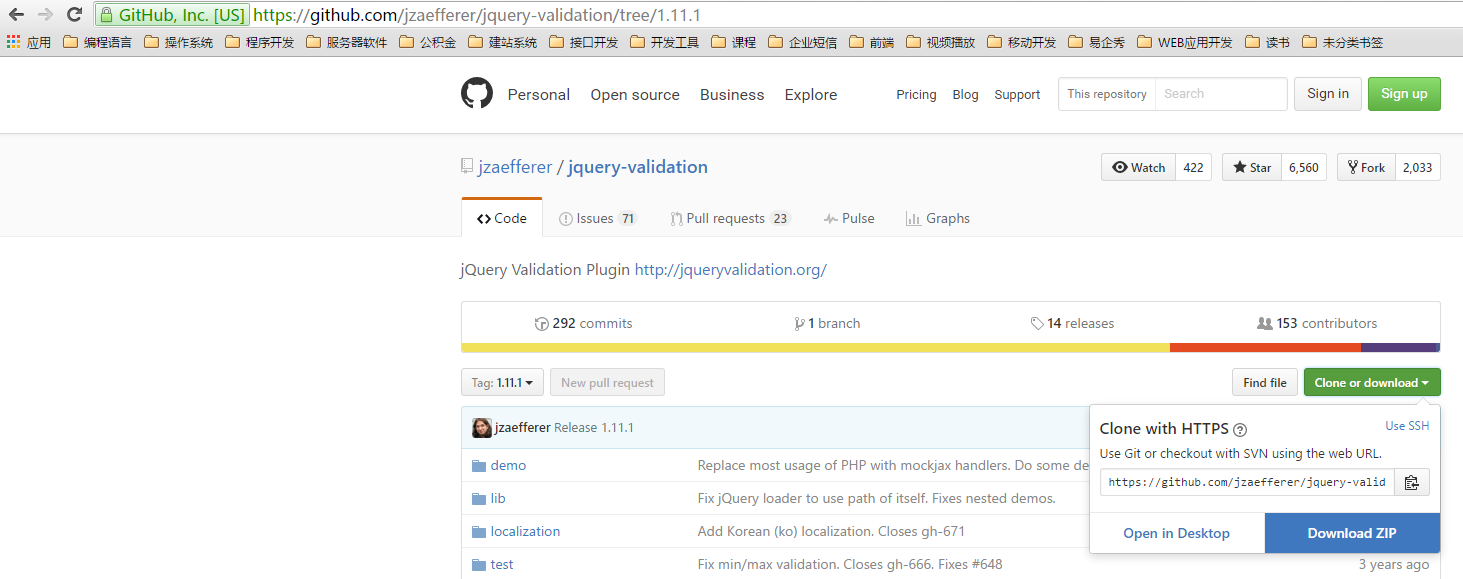Click the demo folder icon
1463x579 pixels.
click(x=478, y=466)
